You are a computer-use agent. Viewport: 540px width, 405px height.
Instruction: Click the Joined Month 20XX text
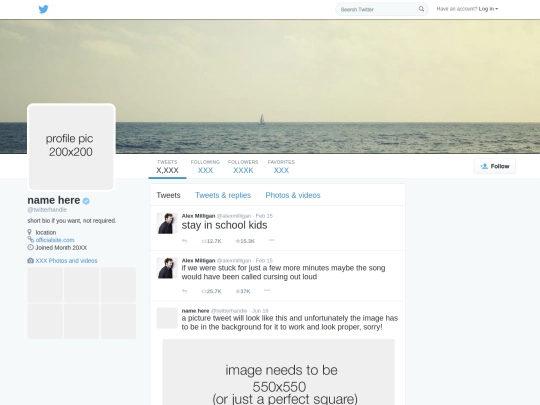click(61, 248)
